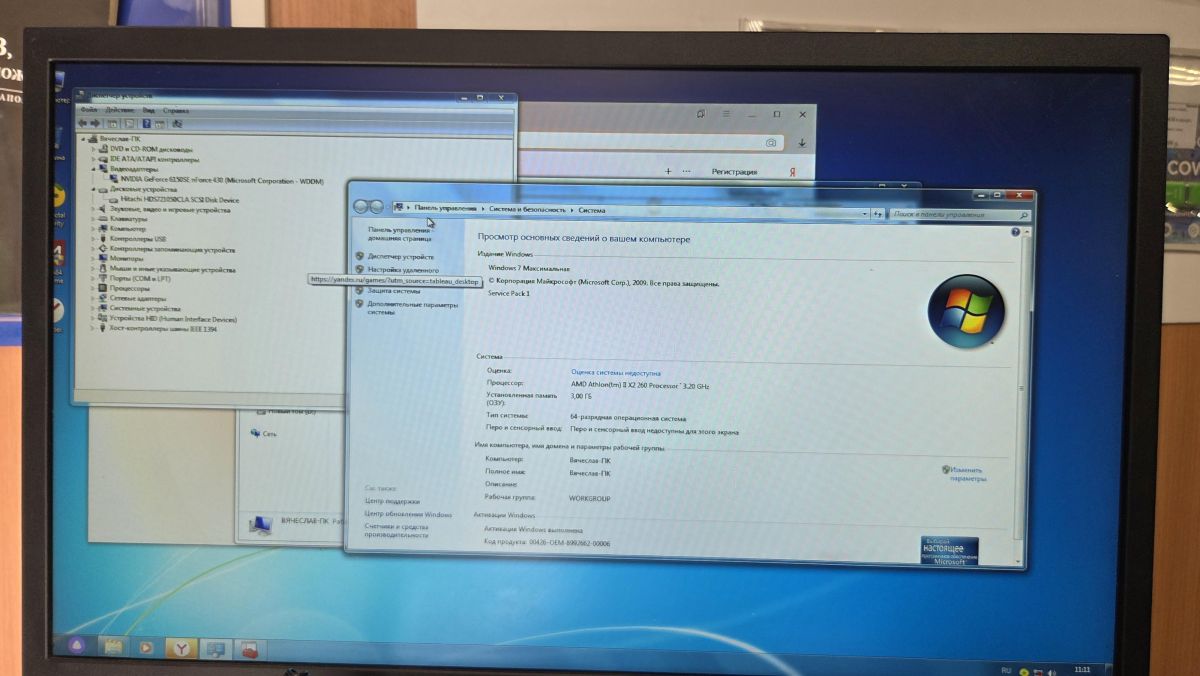Open the Вид menu in Device Manager

coord(148,110)
